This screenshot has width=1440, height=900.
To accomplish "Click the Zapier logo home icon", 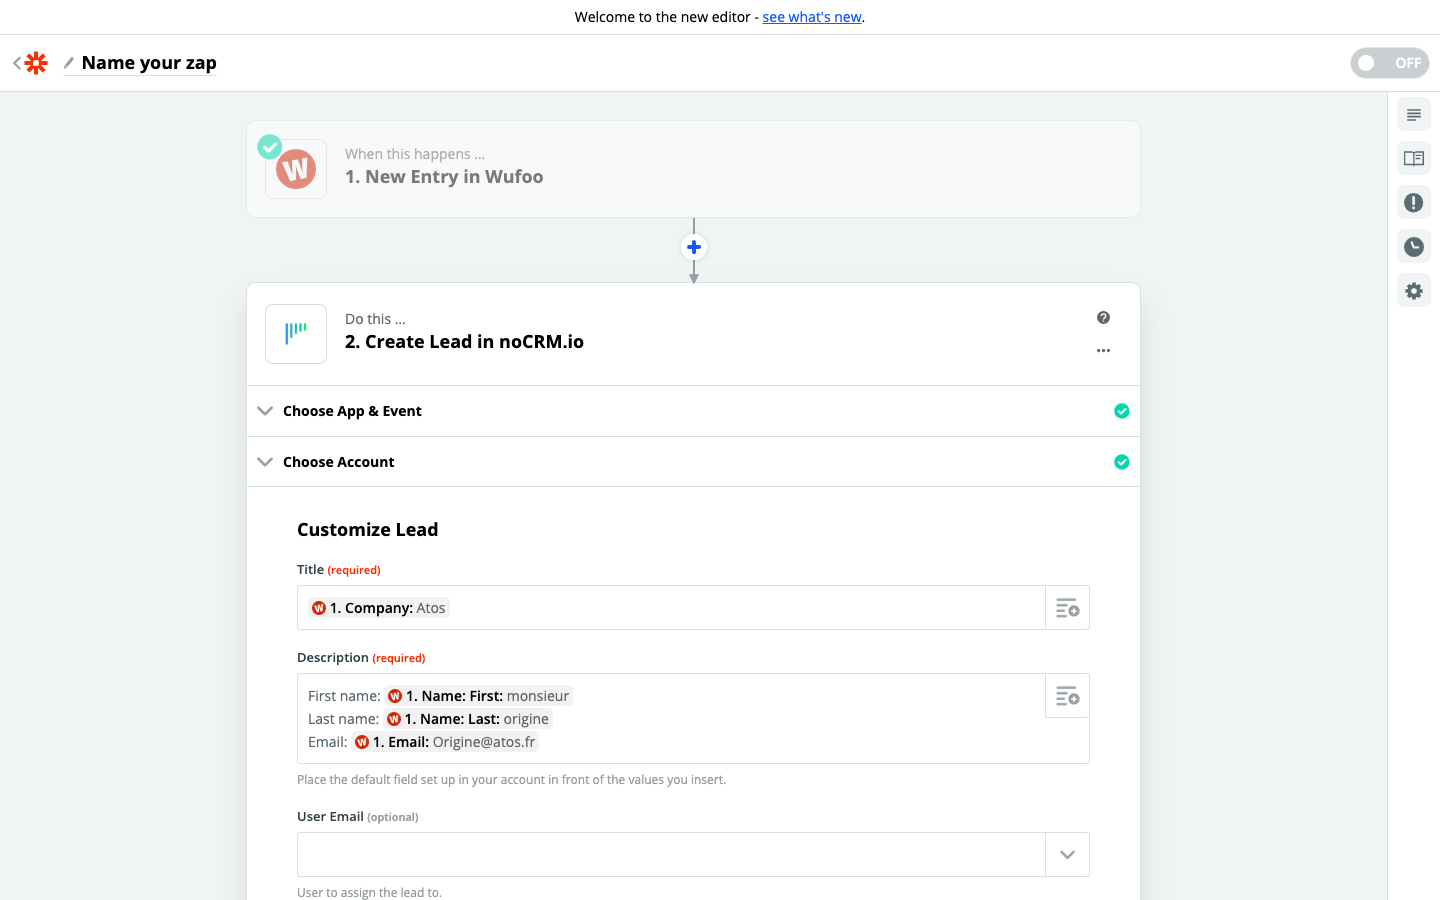I will coord(36,63).
